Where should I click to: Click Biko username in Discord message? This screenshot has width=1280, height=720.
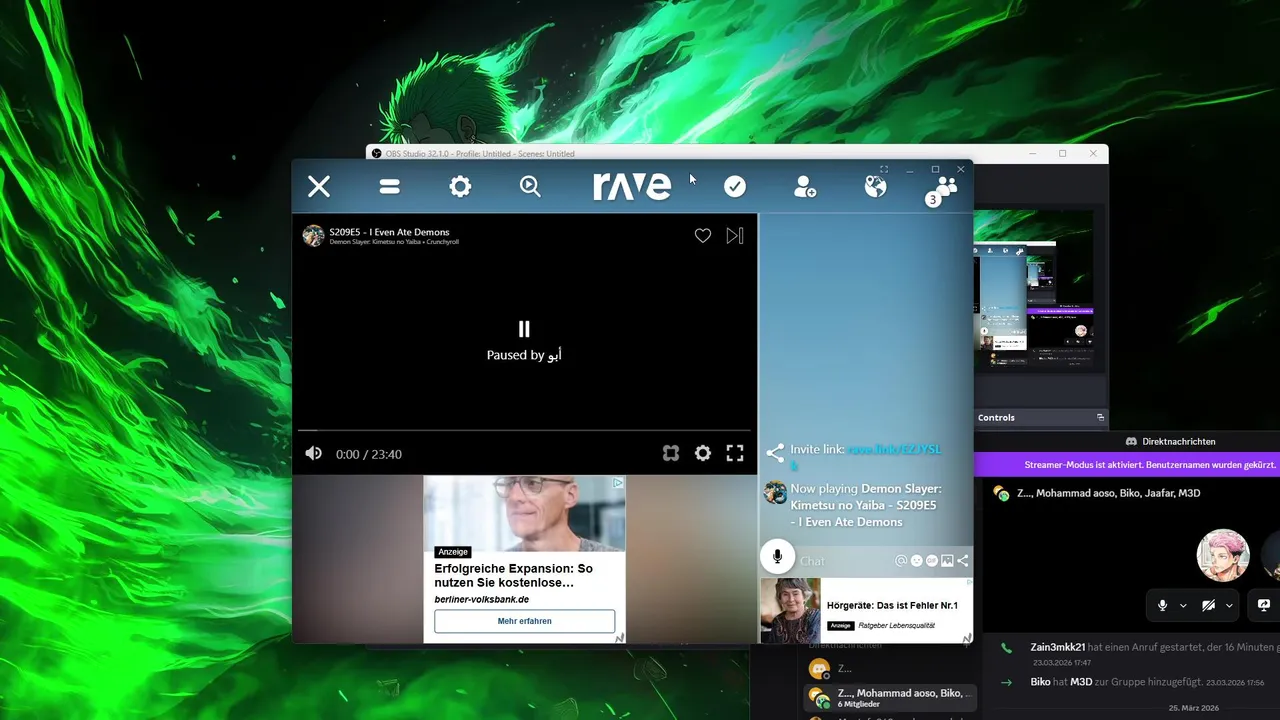pos(1040,682)
